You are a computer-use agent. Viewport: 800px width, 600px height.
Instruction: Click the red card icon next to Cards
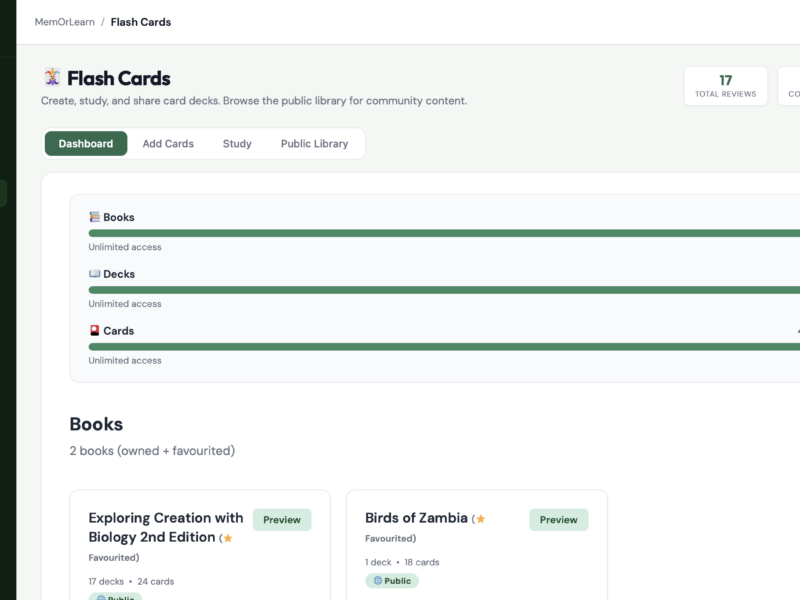(94, 331)
